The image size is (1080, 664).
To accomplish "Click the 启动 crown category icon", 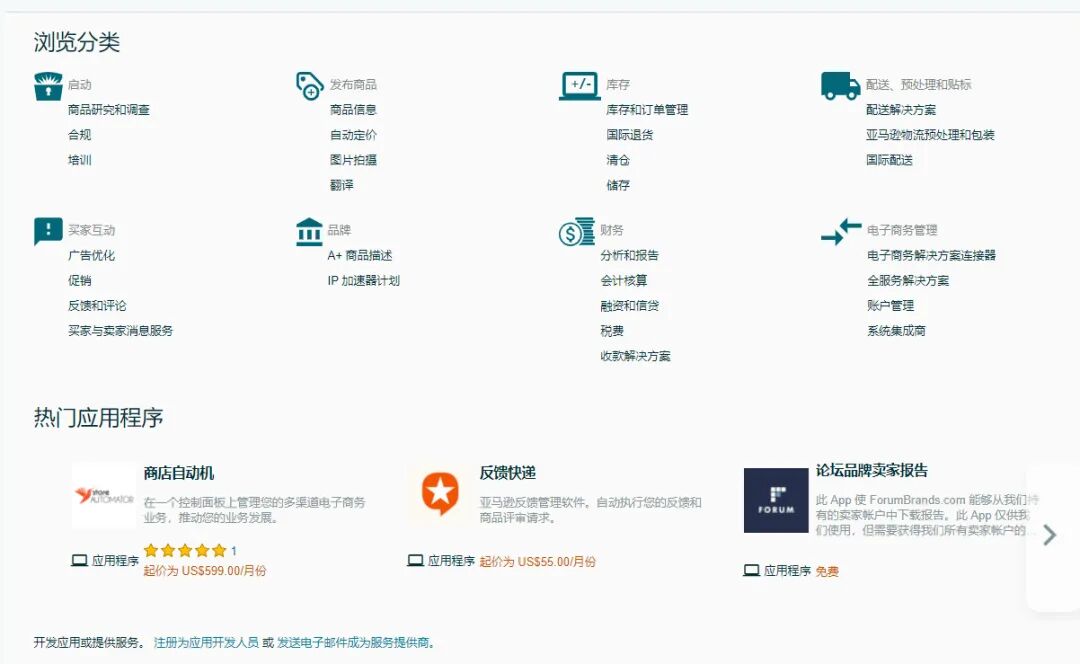I will [x=48, y=85].
